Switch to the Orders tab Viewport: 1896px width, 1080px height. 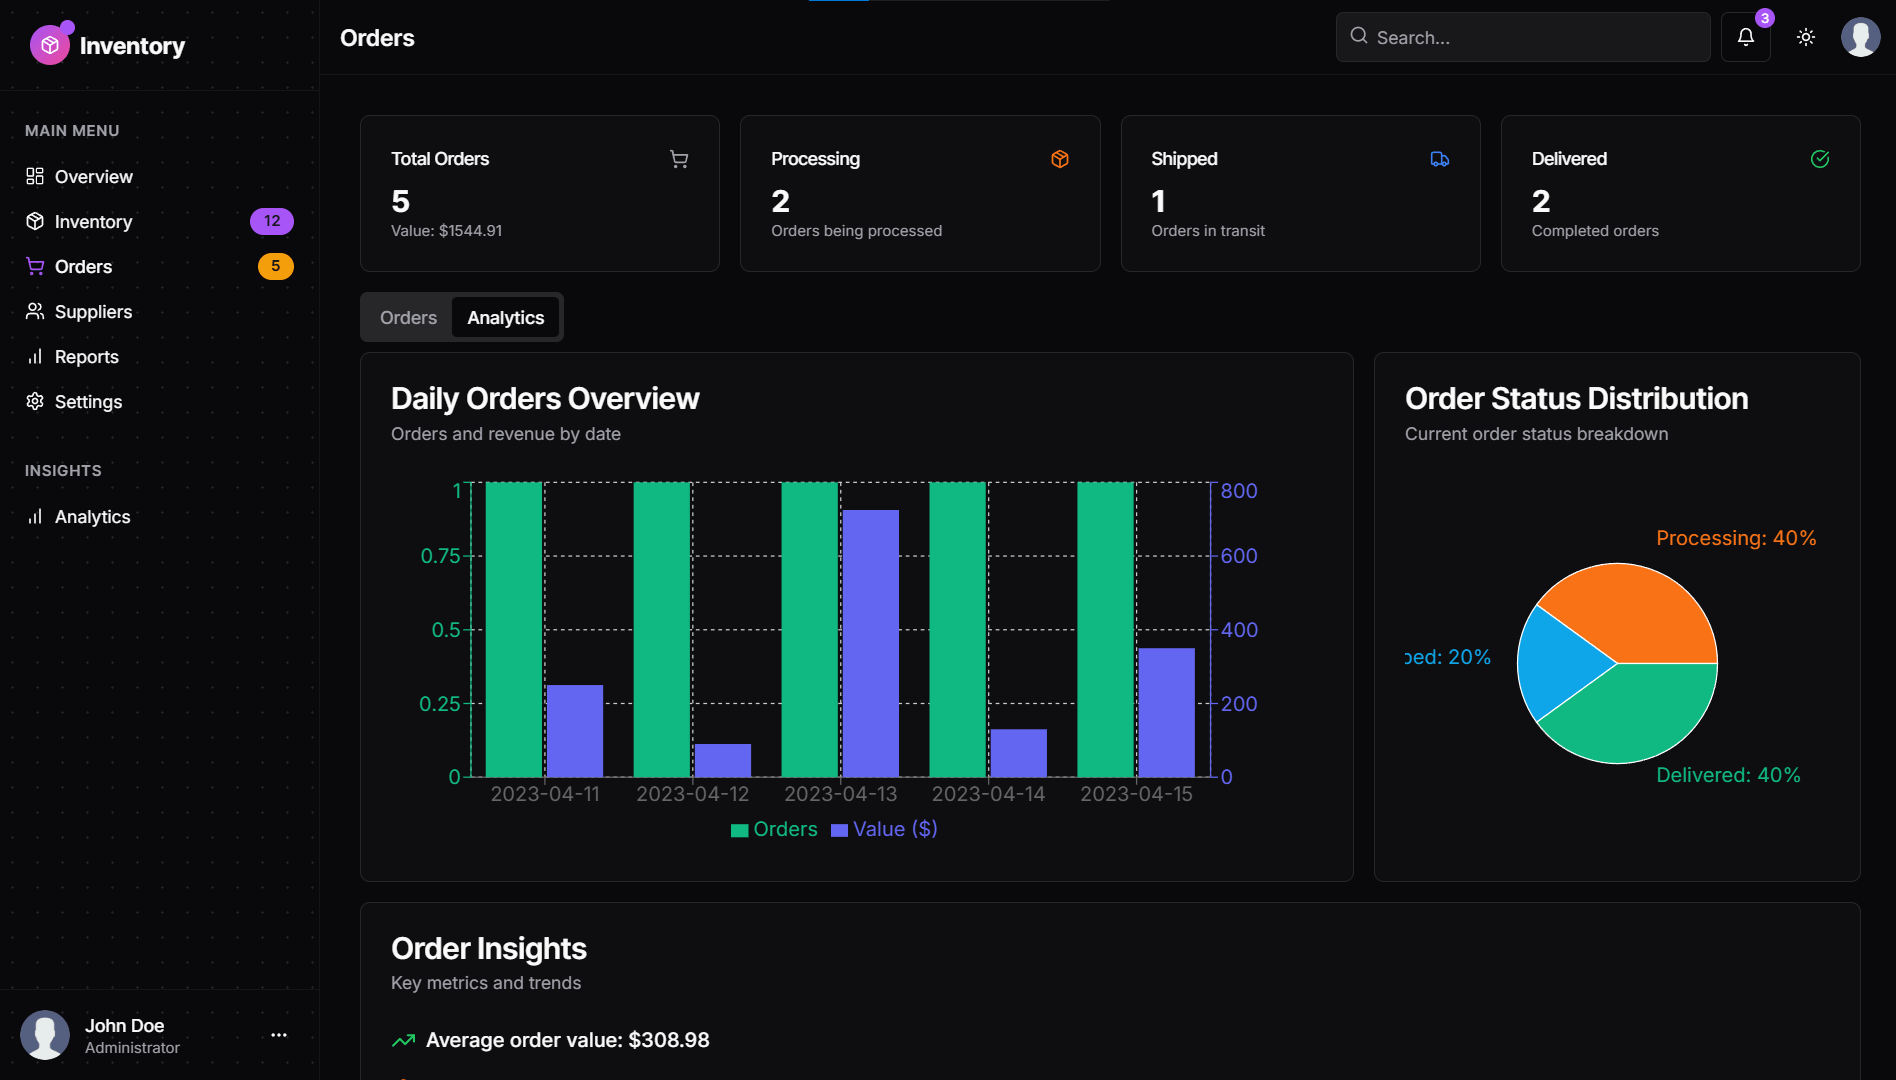[x=407, y=317]
